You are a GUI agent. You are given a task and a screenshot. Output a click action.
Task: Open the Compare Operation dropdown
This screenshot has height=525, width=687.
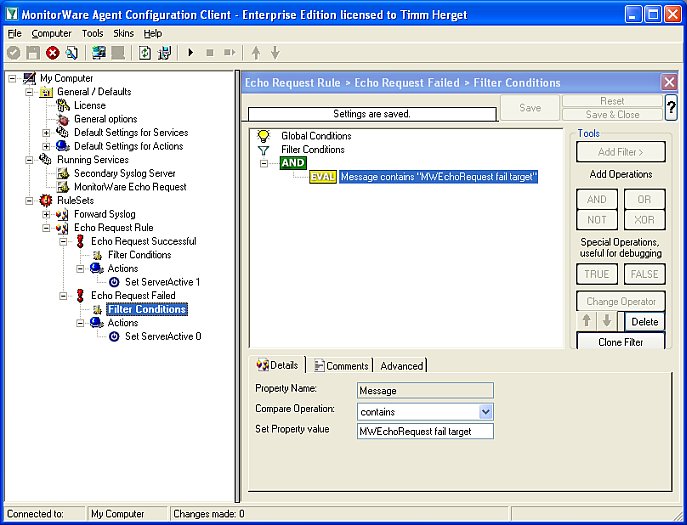pos(485,411)
